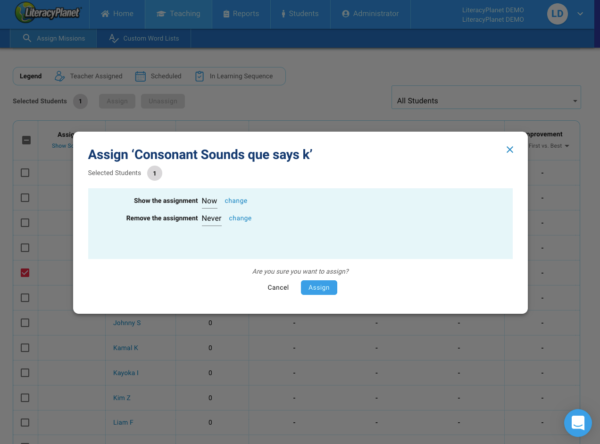This screenshot has height=444, width=600.
Task: Click the In Learning Sequence legend icon
Action: point(200,76)
